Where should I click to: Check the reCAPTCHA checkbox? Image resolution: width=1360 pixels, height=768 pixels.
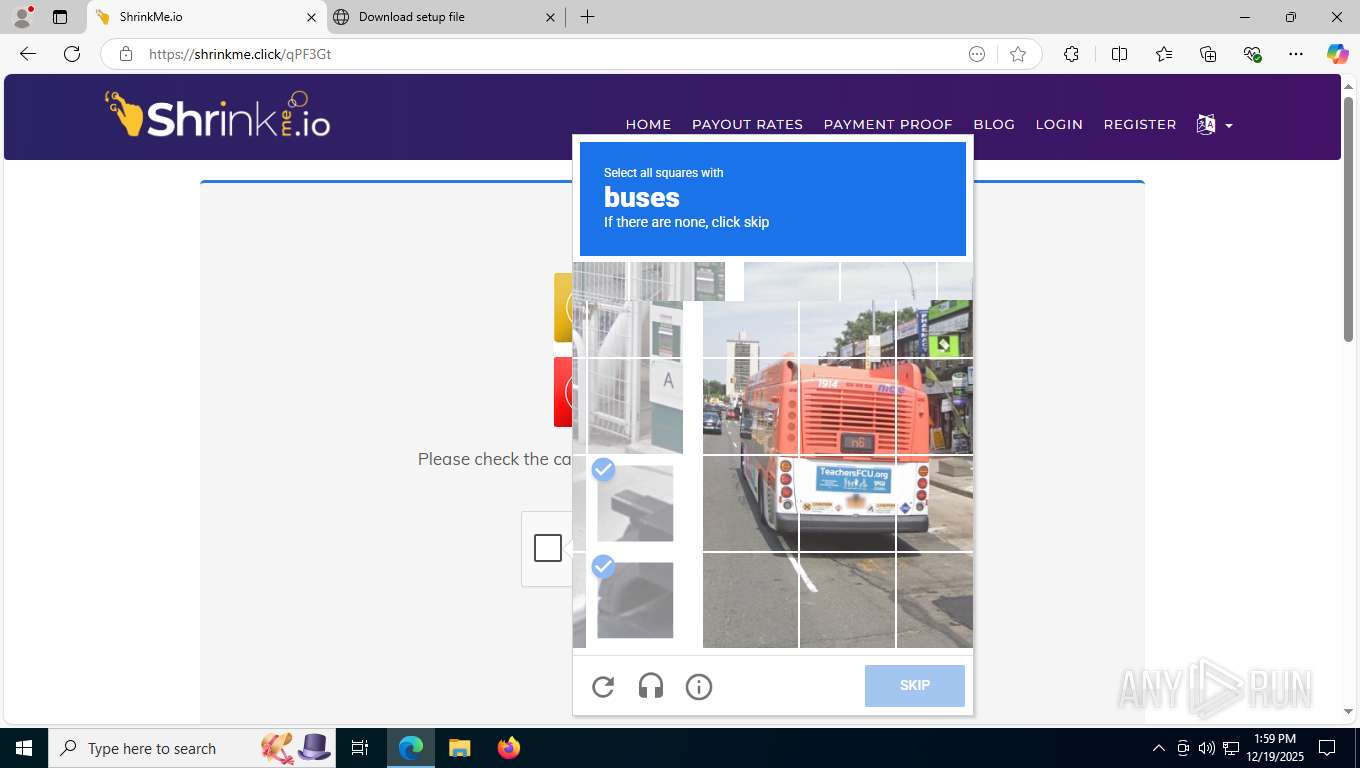click(547, 548)
